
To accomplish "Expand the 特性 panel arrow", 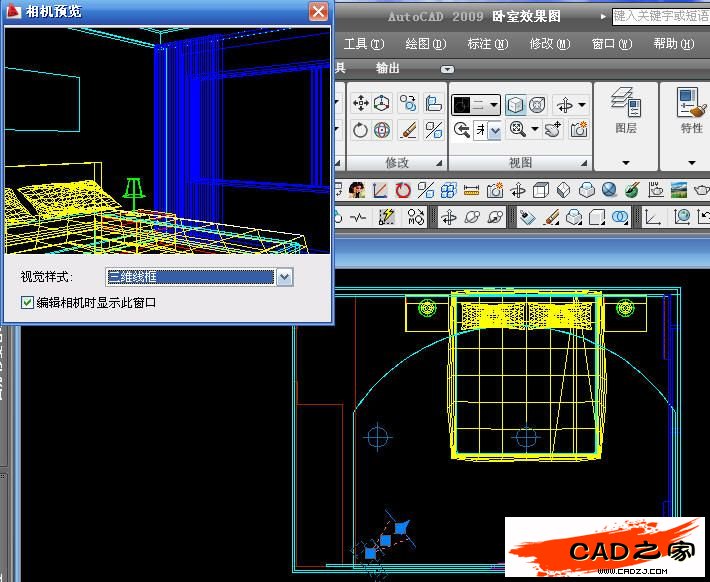I will click(691, 162).
